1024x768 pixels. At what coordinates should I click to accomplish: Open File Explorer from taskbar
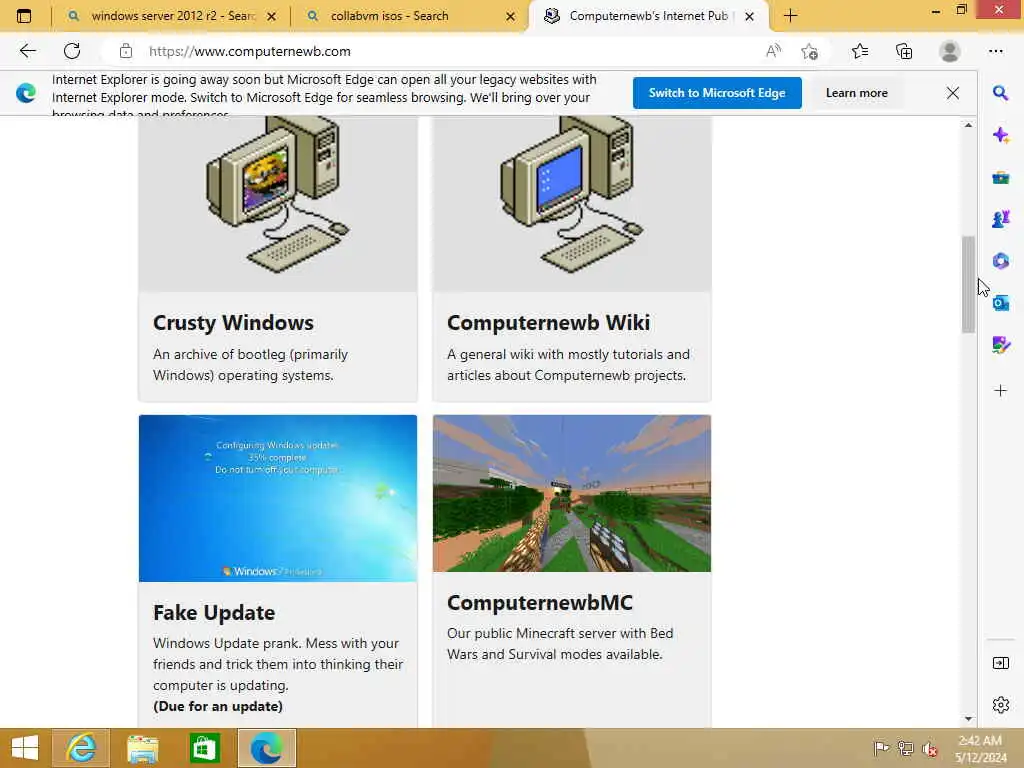click(x=142, y=748)
